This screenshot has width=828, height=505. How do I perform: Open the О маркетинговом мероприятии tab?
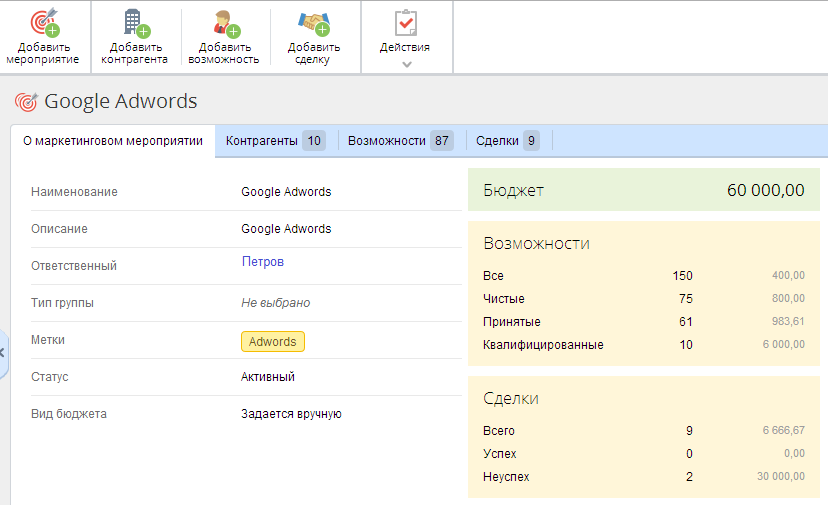pos(113,141)
